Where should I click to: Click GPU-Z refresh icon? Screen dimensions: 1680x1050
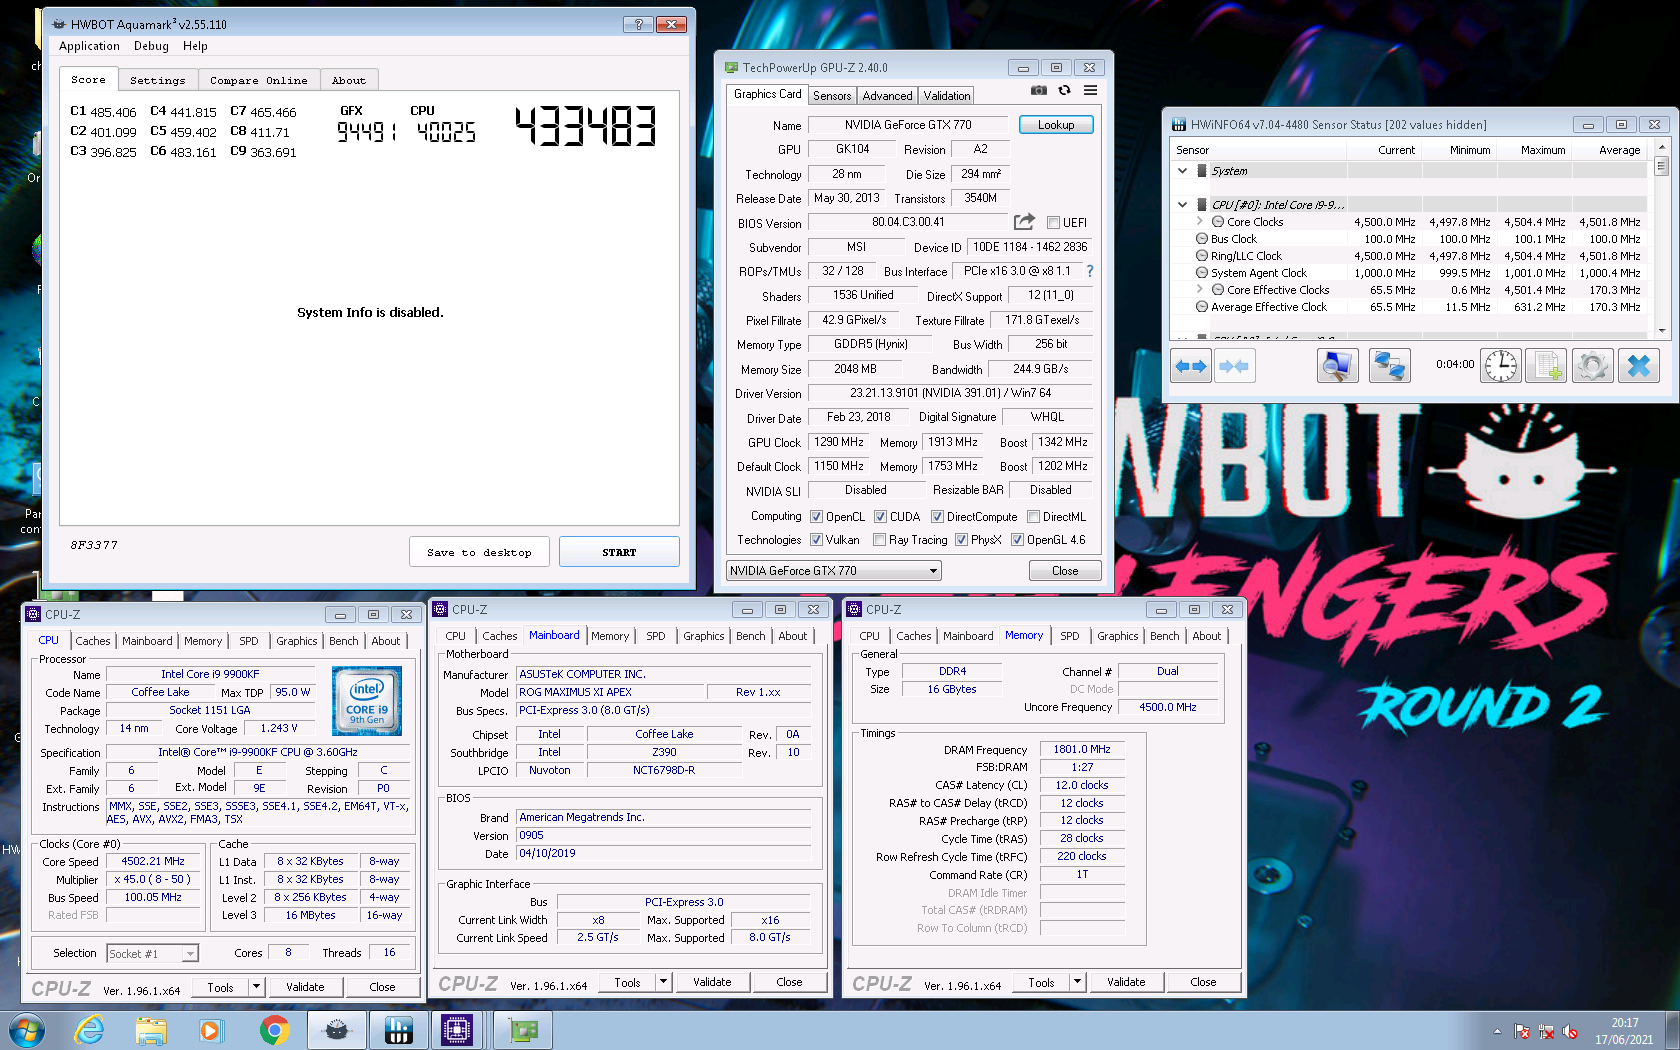[x=1064, y=90]
